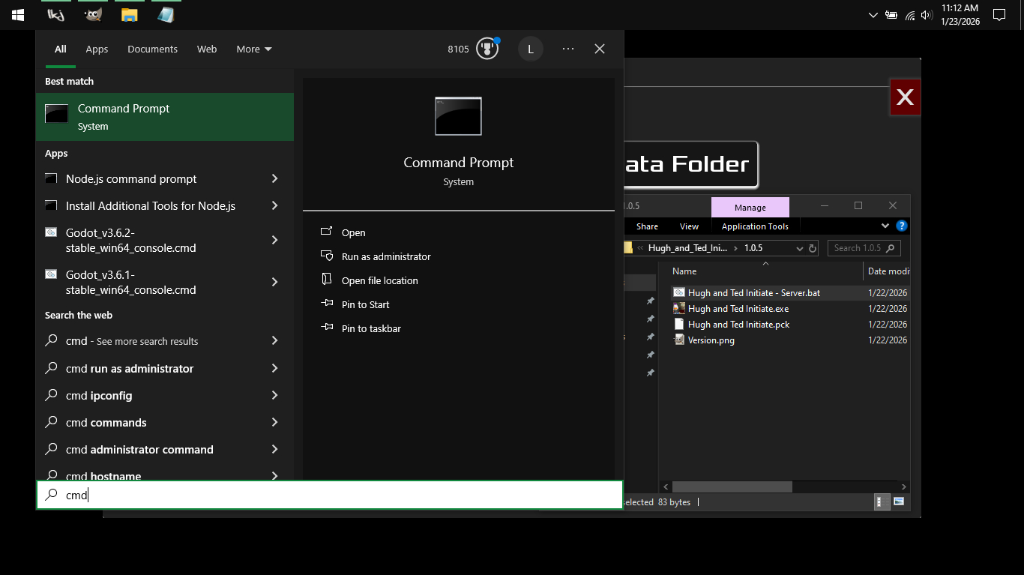Click the File Explorer help icon

tap(902, 226)
